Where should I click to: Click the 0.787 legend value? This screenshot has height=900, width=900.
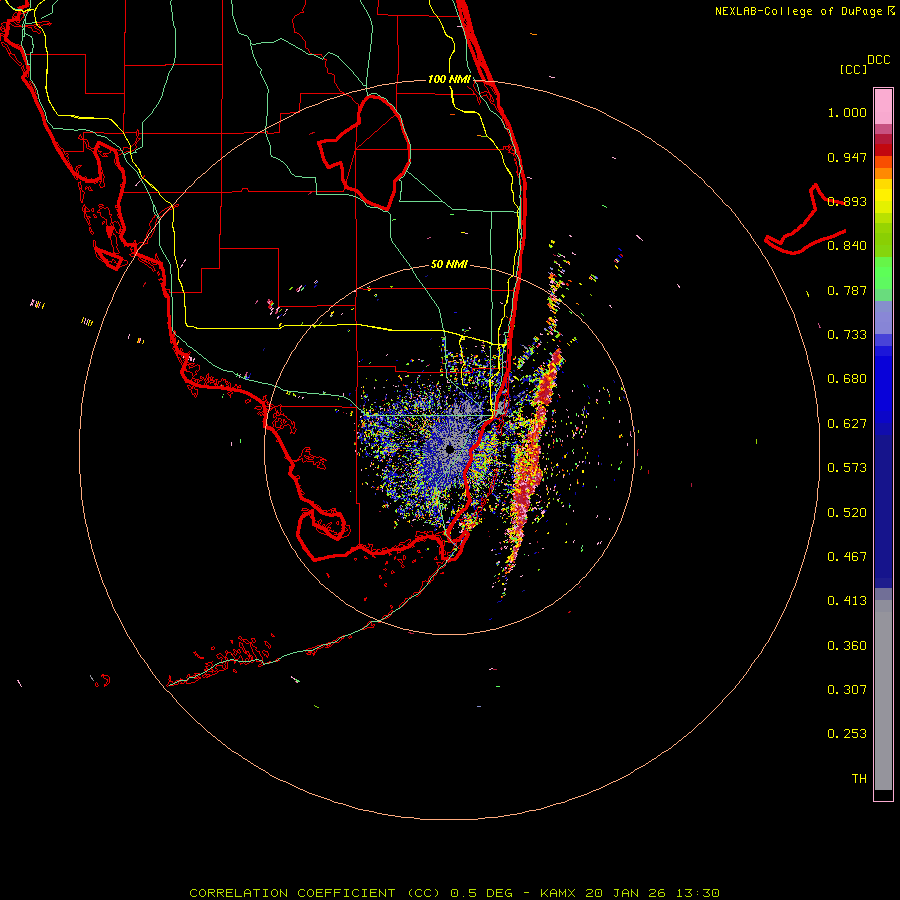click(x=847, y=290)
